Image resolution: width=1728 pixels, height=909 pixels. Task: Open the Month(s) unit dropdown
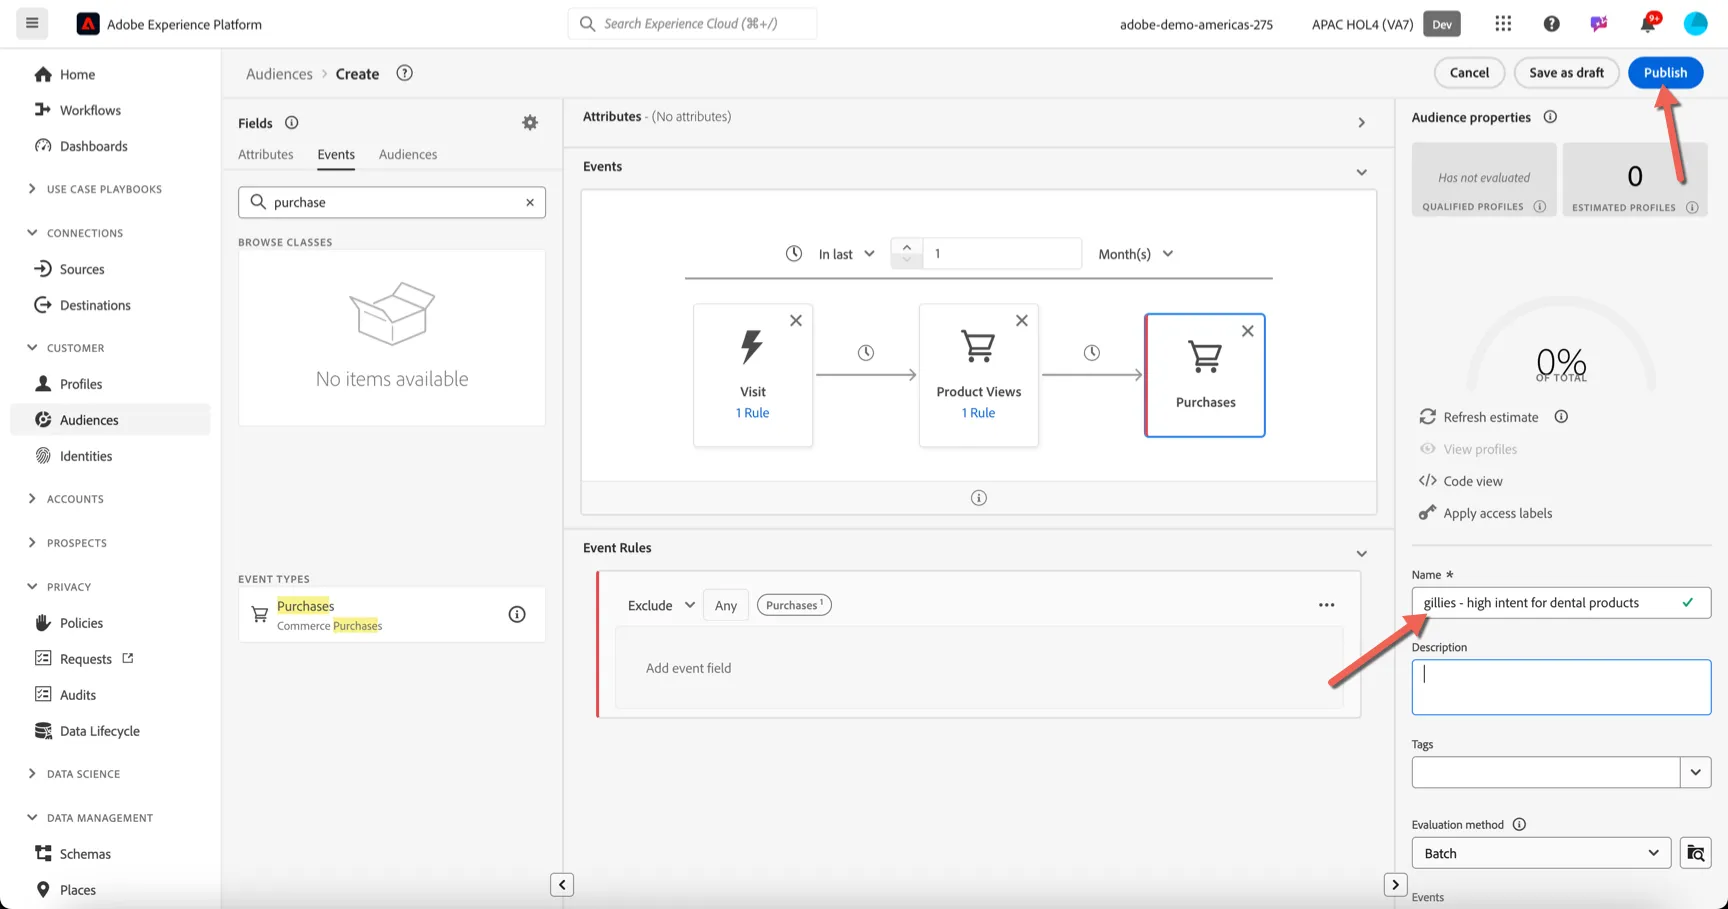1135,254
